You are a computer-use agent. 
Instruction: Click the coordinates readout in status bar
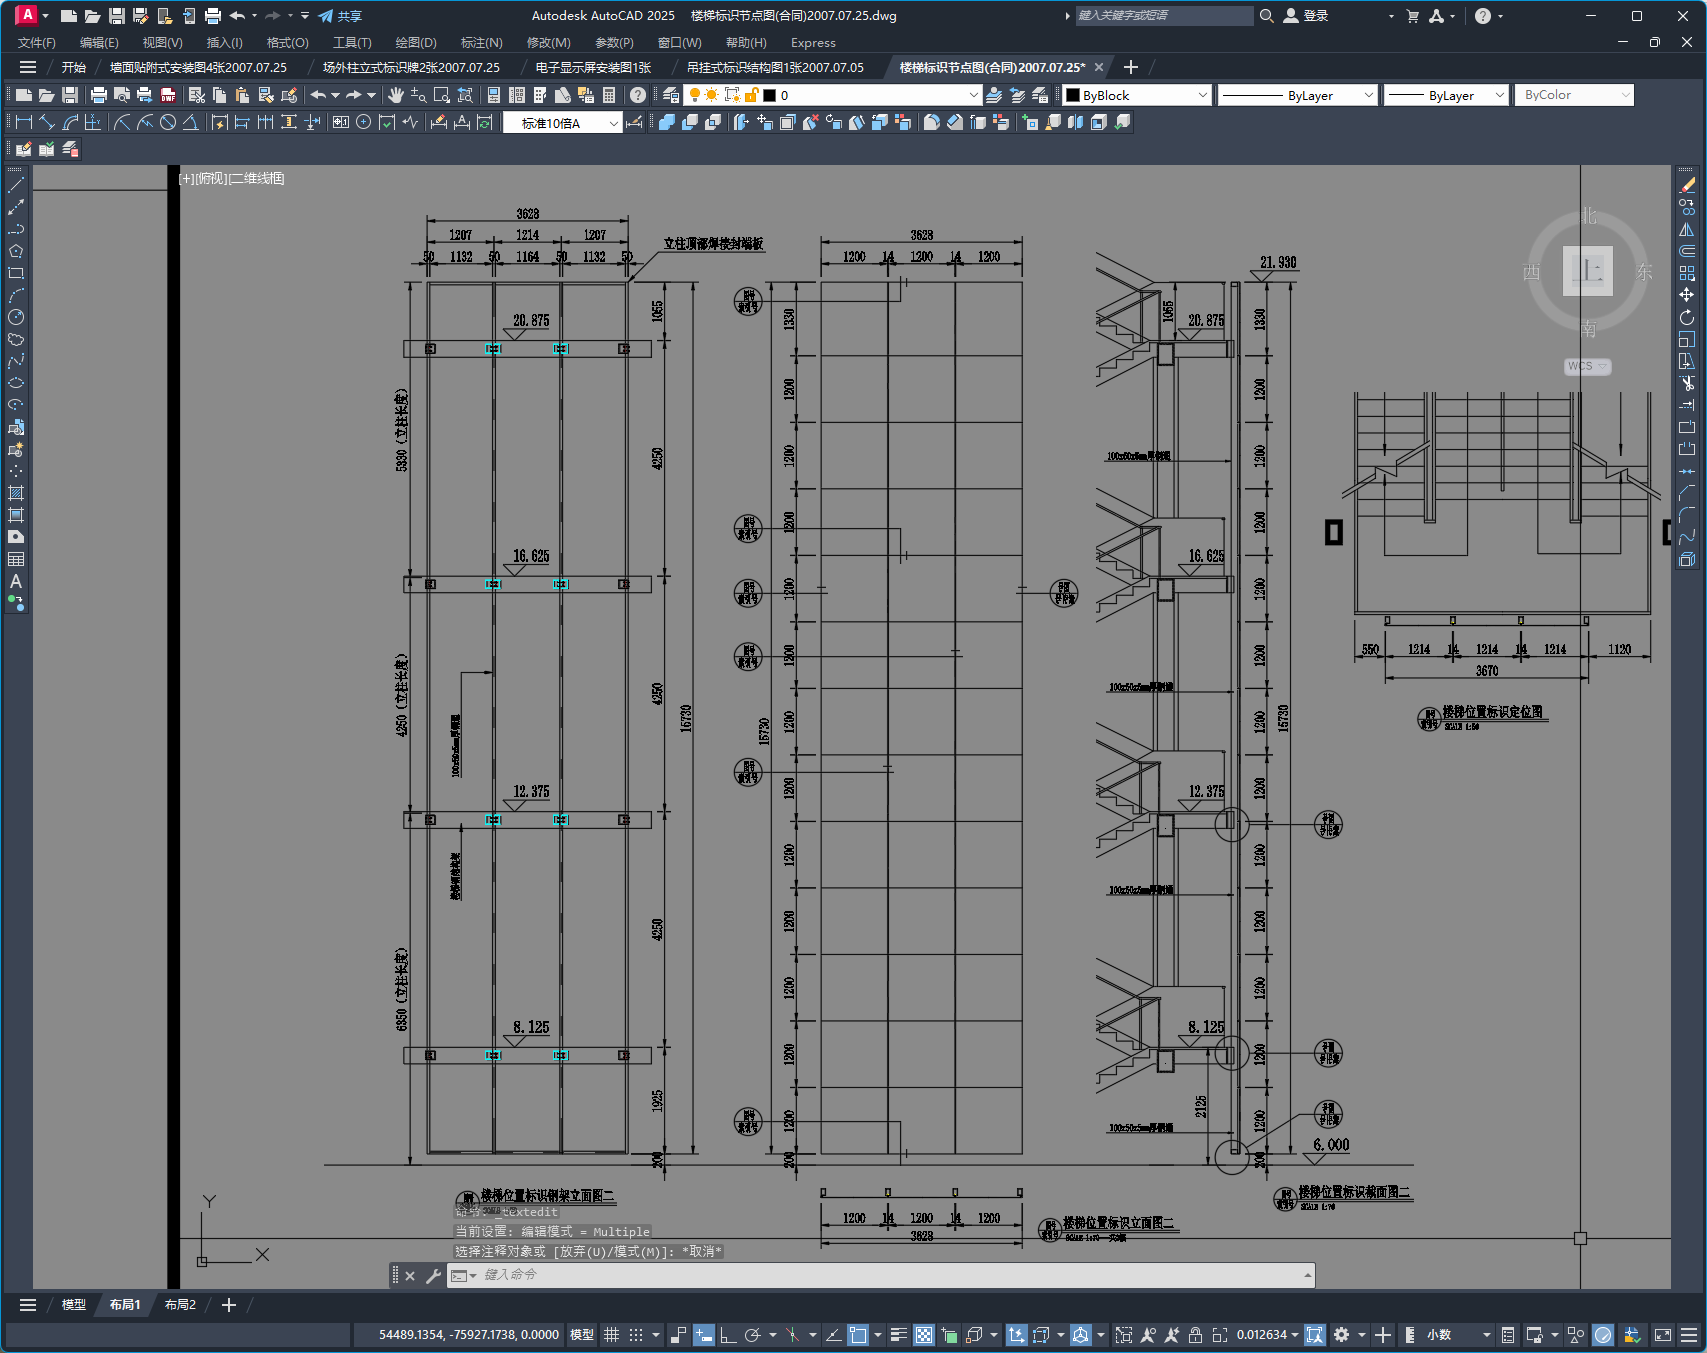point(468,1334)
